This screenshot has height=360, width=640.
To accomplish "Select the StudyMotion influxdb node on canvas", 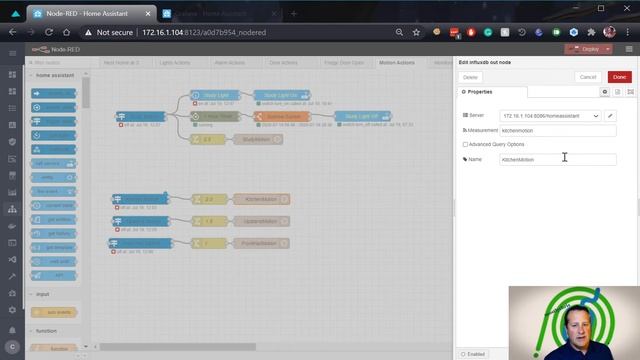I will click(x=258, y=139).
